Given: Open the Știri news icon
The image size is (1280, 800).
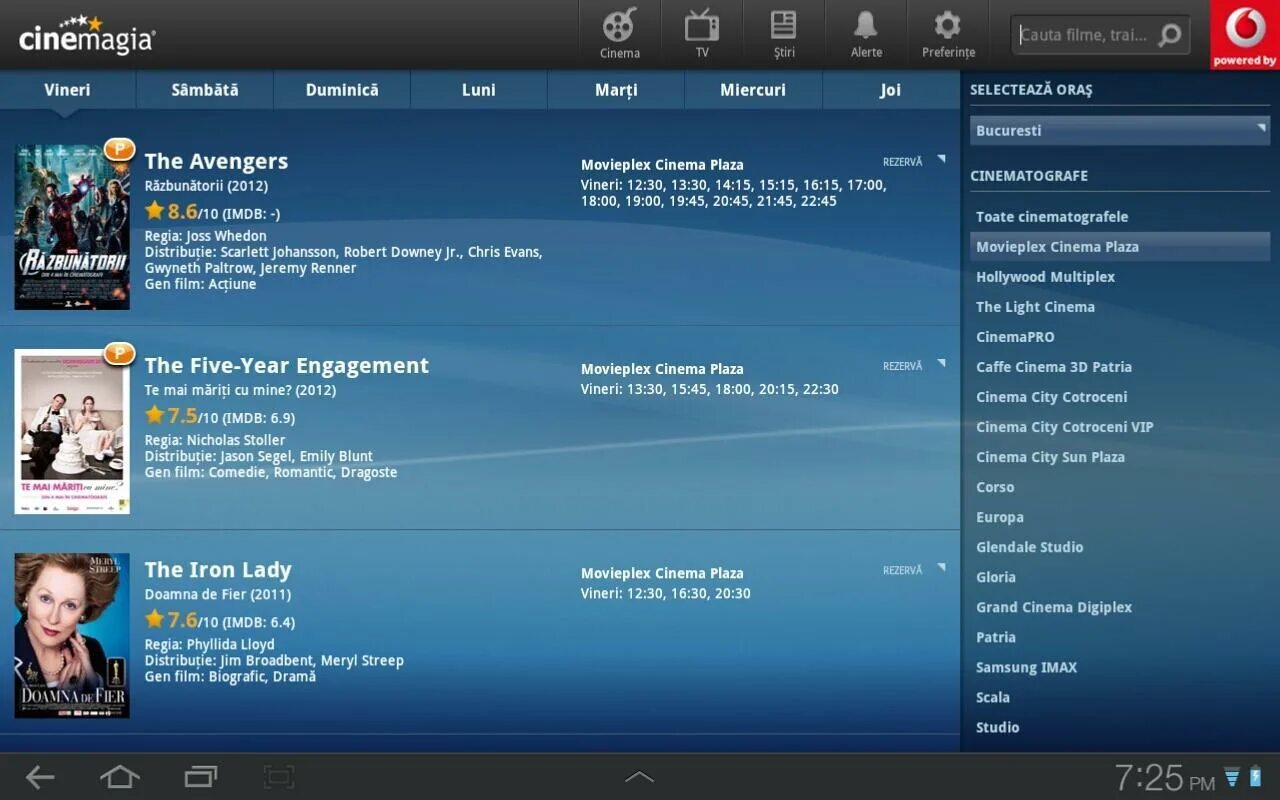Looking at the screenshot, I should pos(784,34).
